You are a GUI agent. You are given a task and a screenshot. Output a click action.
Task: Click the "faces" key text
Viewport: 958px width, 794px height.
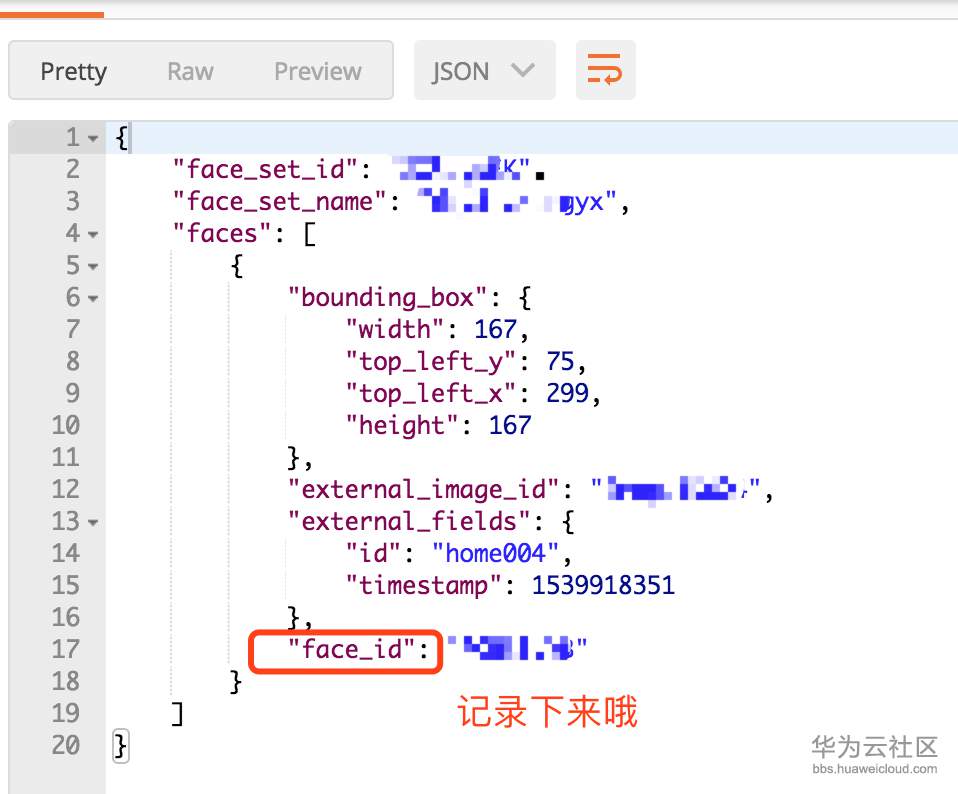coord(222,233)
